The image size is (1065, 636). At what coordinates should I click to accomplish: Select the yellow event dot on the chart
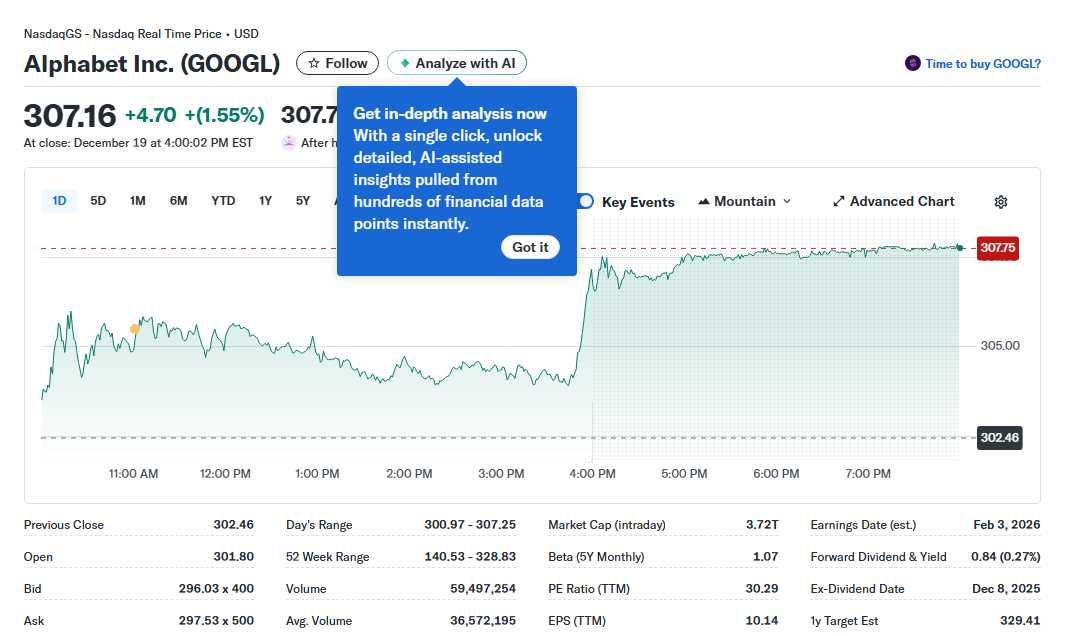click(x=134, y=328)
